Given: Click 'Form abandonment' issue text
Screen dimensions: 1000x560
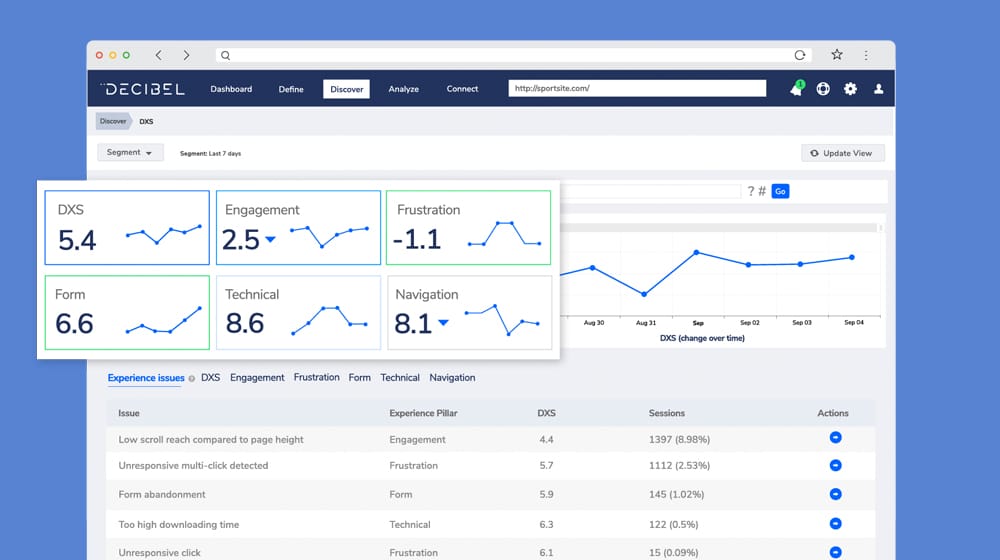Looking at the screenshot, I should (x=162, y=494).
